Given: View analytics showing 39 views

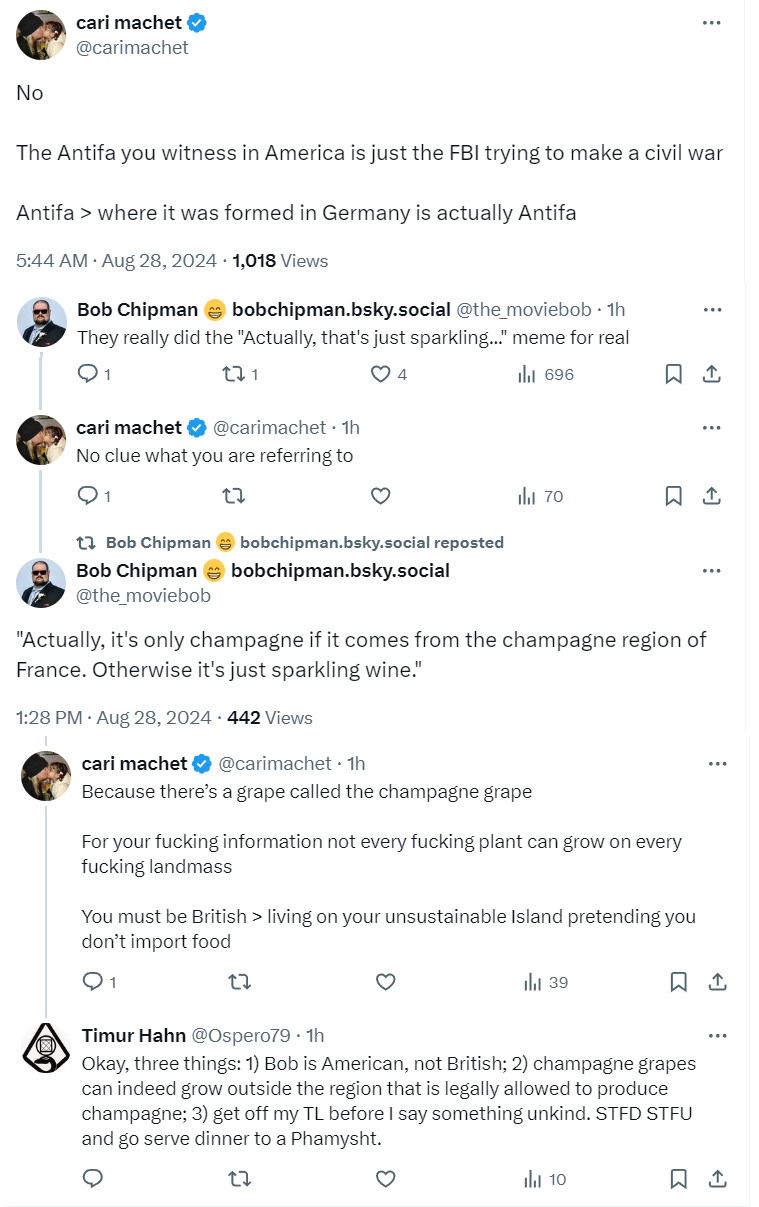Looking at the screenshot, I should [x=545, y=982].
